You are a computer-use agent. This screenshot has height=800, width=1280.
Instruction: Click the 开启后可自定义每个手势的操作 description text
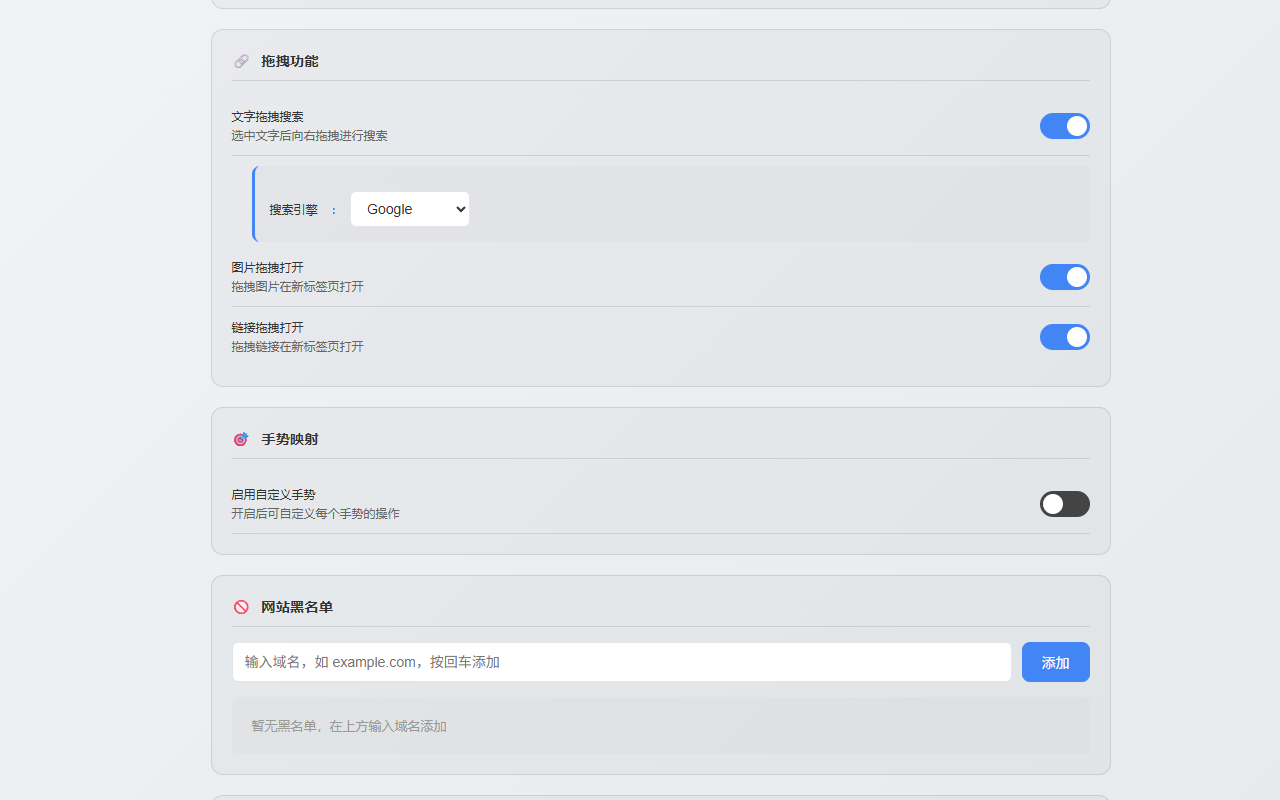(x=313, y=513)
